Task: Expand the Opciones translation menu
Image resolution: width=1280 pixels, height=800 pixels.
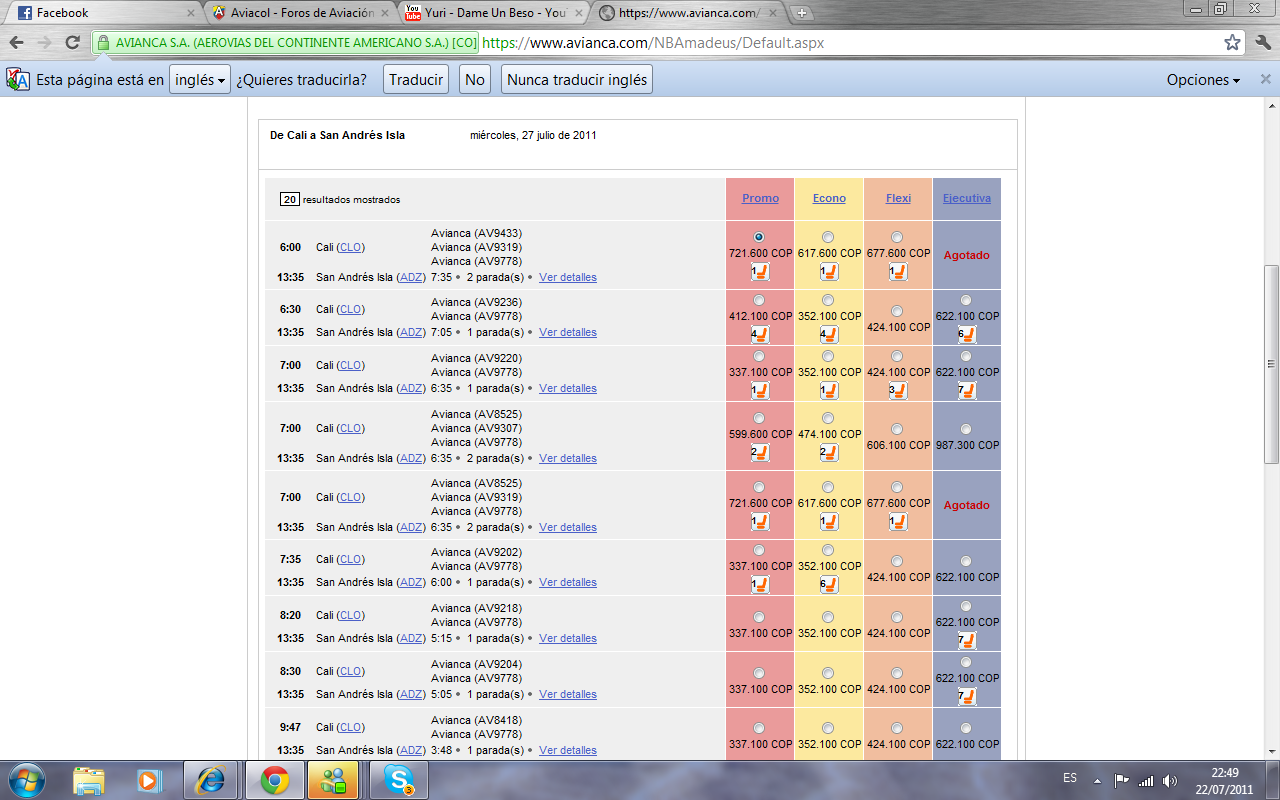Action: click(1203, 80)
